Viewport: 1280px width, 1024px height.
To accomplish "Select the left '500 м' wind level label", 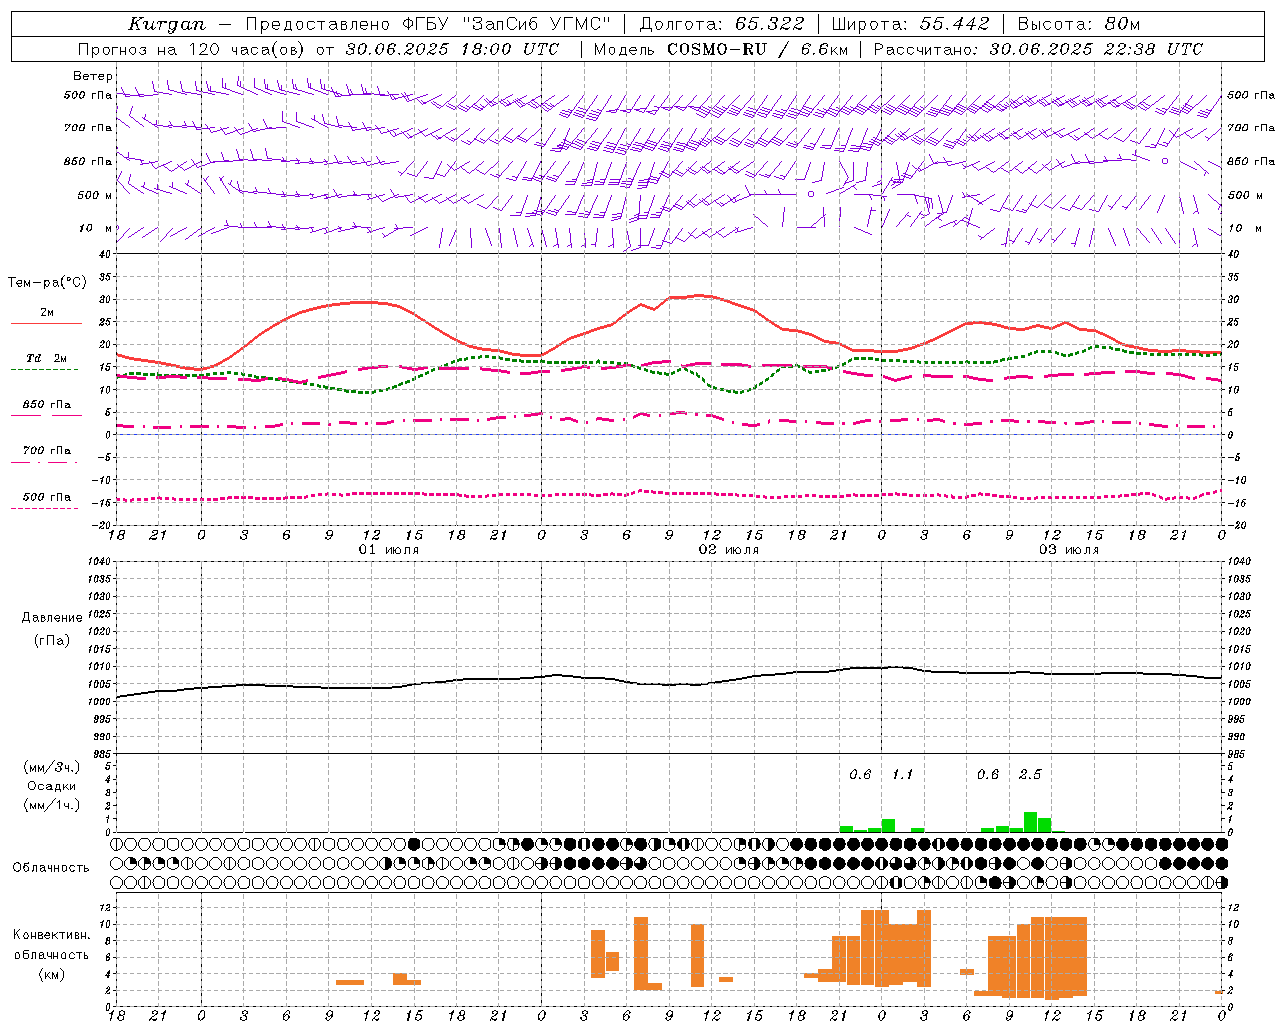I will (x=95, y=195).
